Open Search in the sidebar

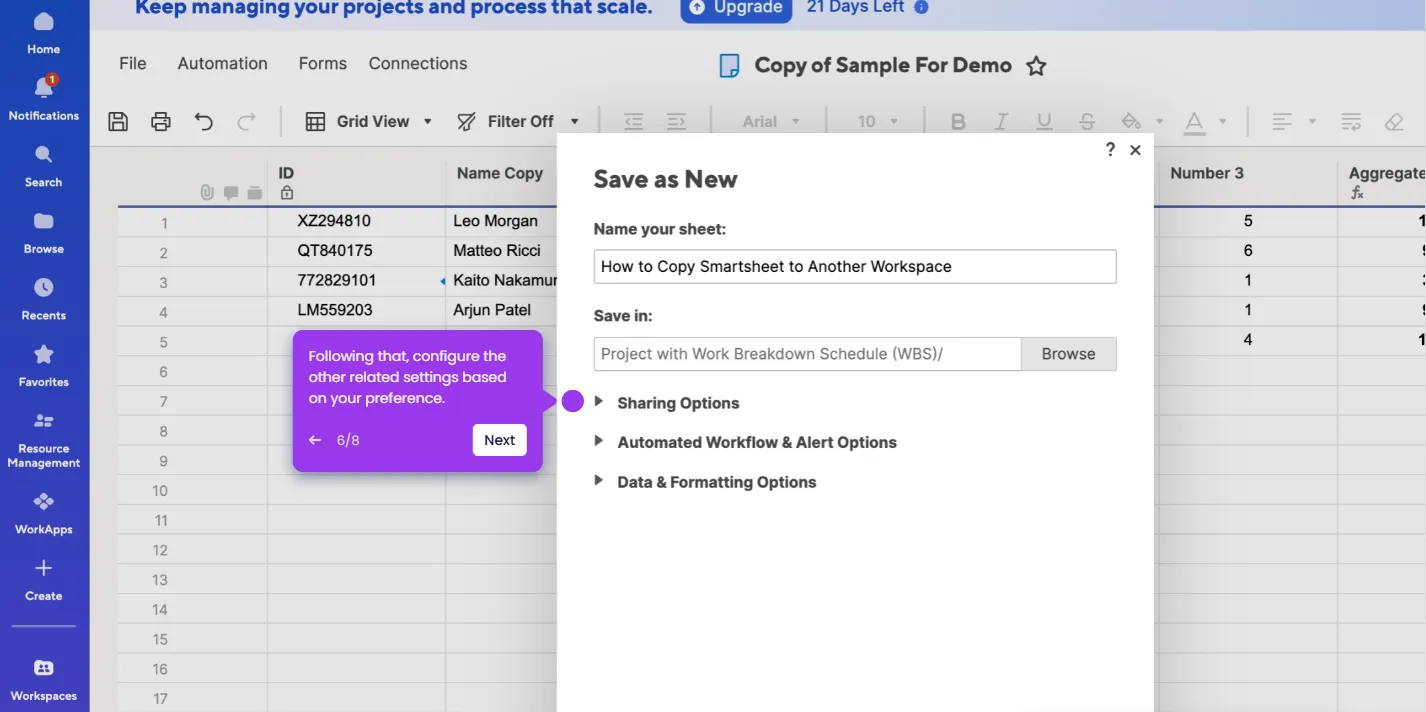point(43,166)
